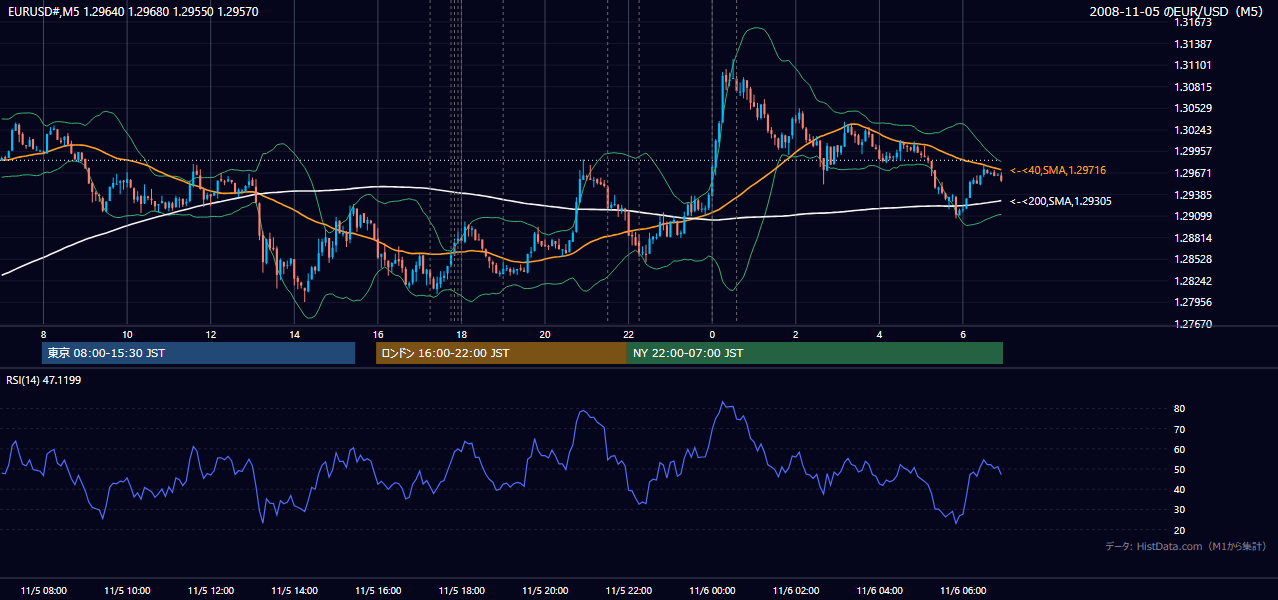Viewport: 1278px width, 600px height.
Task: Click the 11/5 20:00 time label
Action: pos(545,591)
